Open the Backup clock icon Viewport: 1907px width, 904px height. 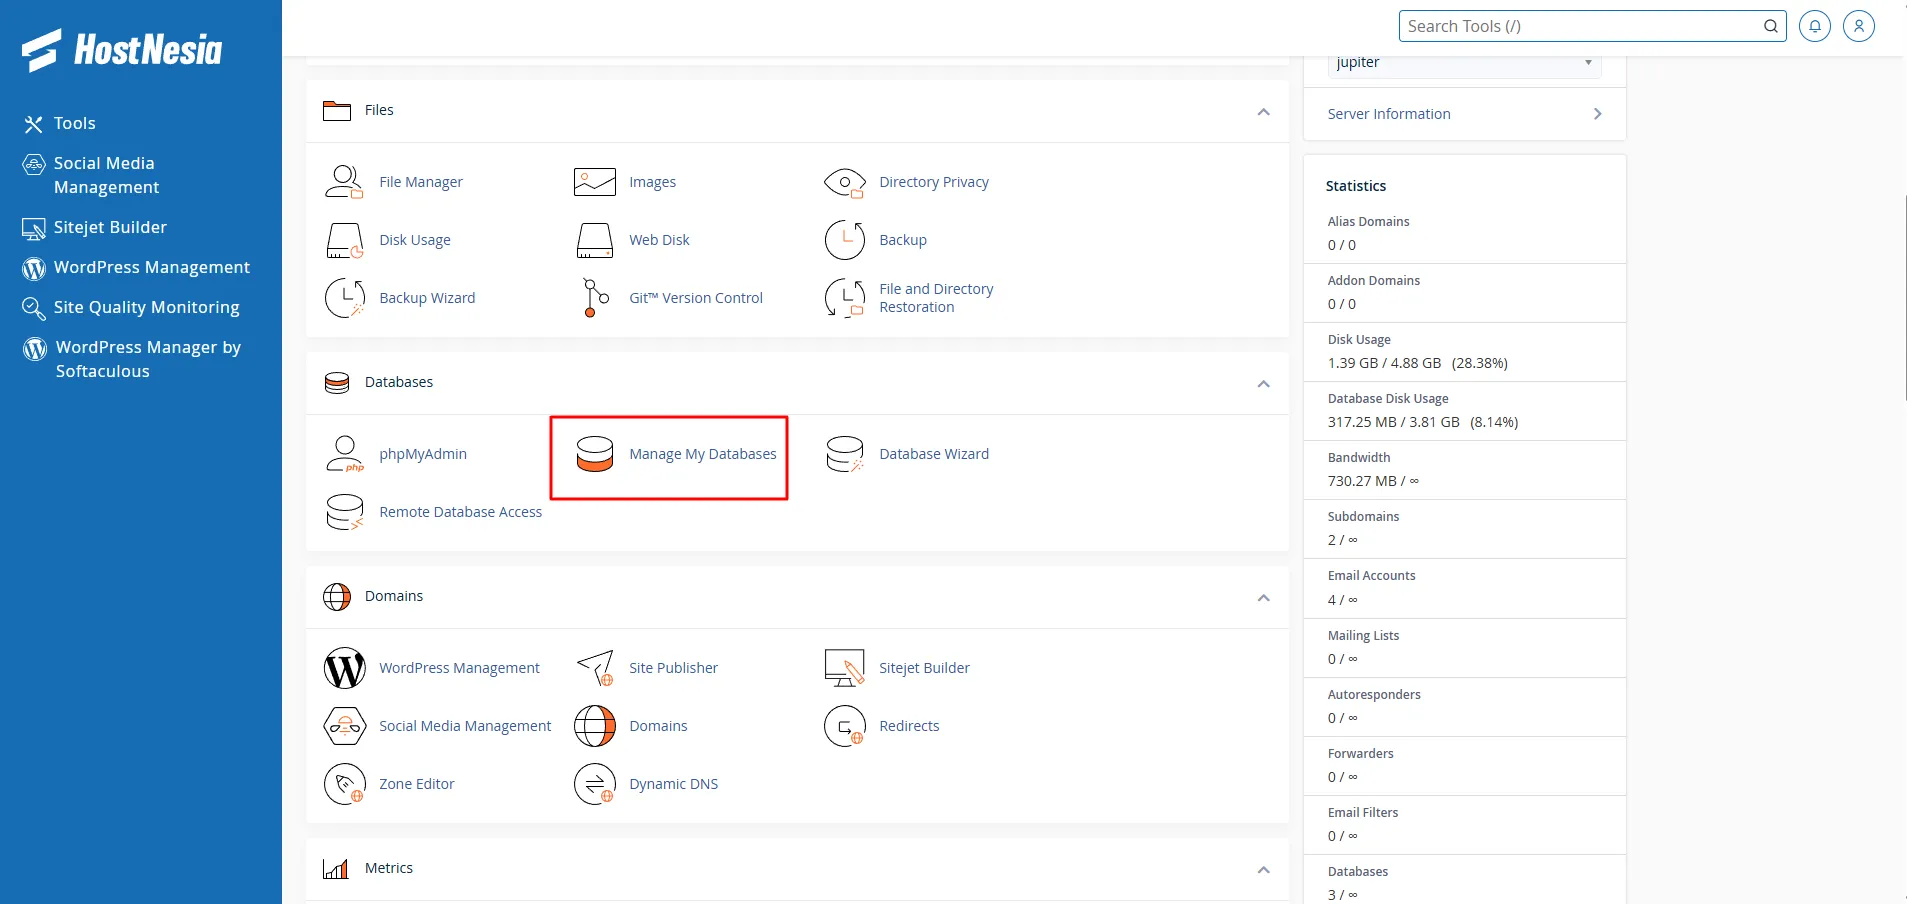[844, 240]
